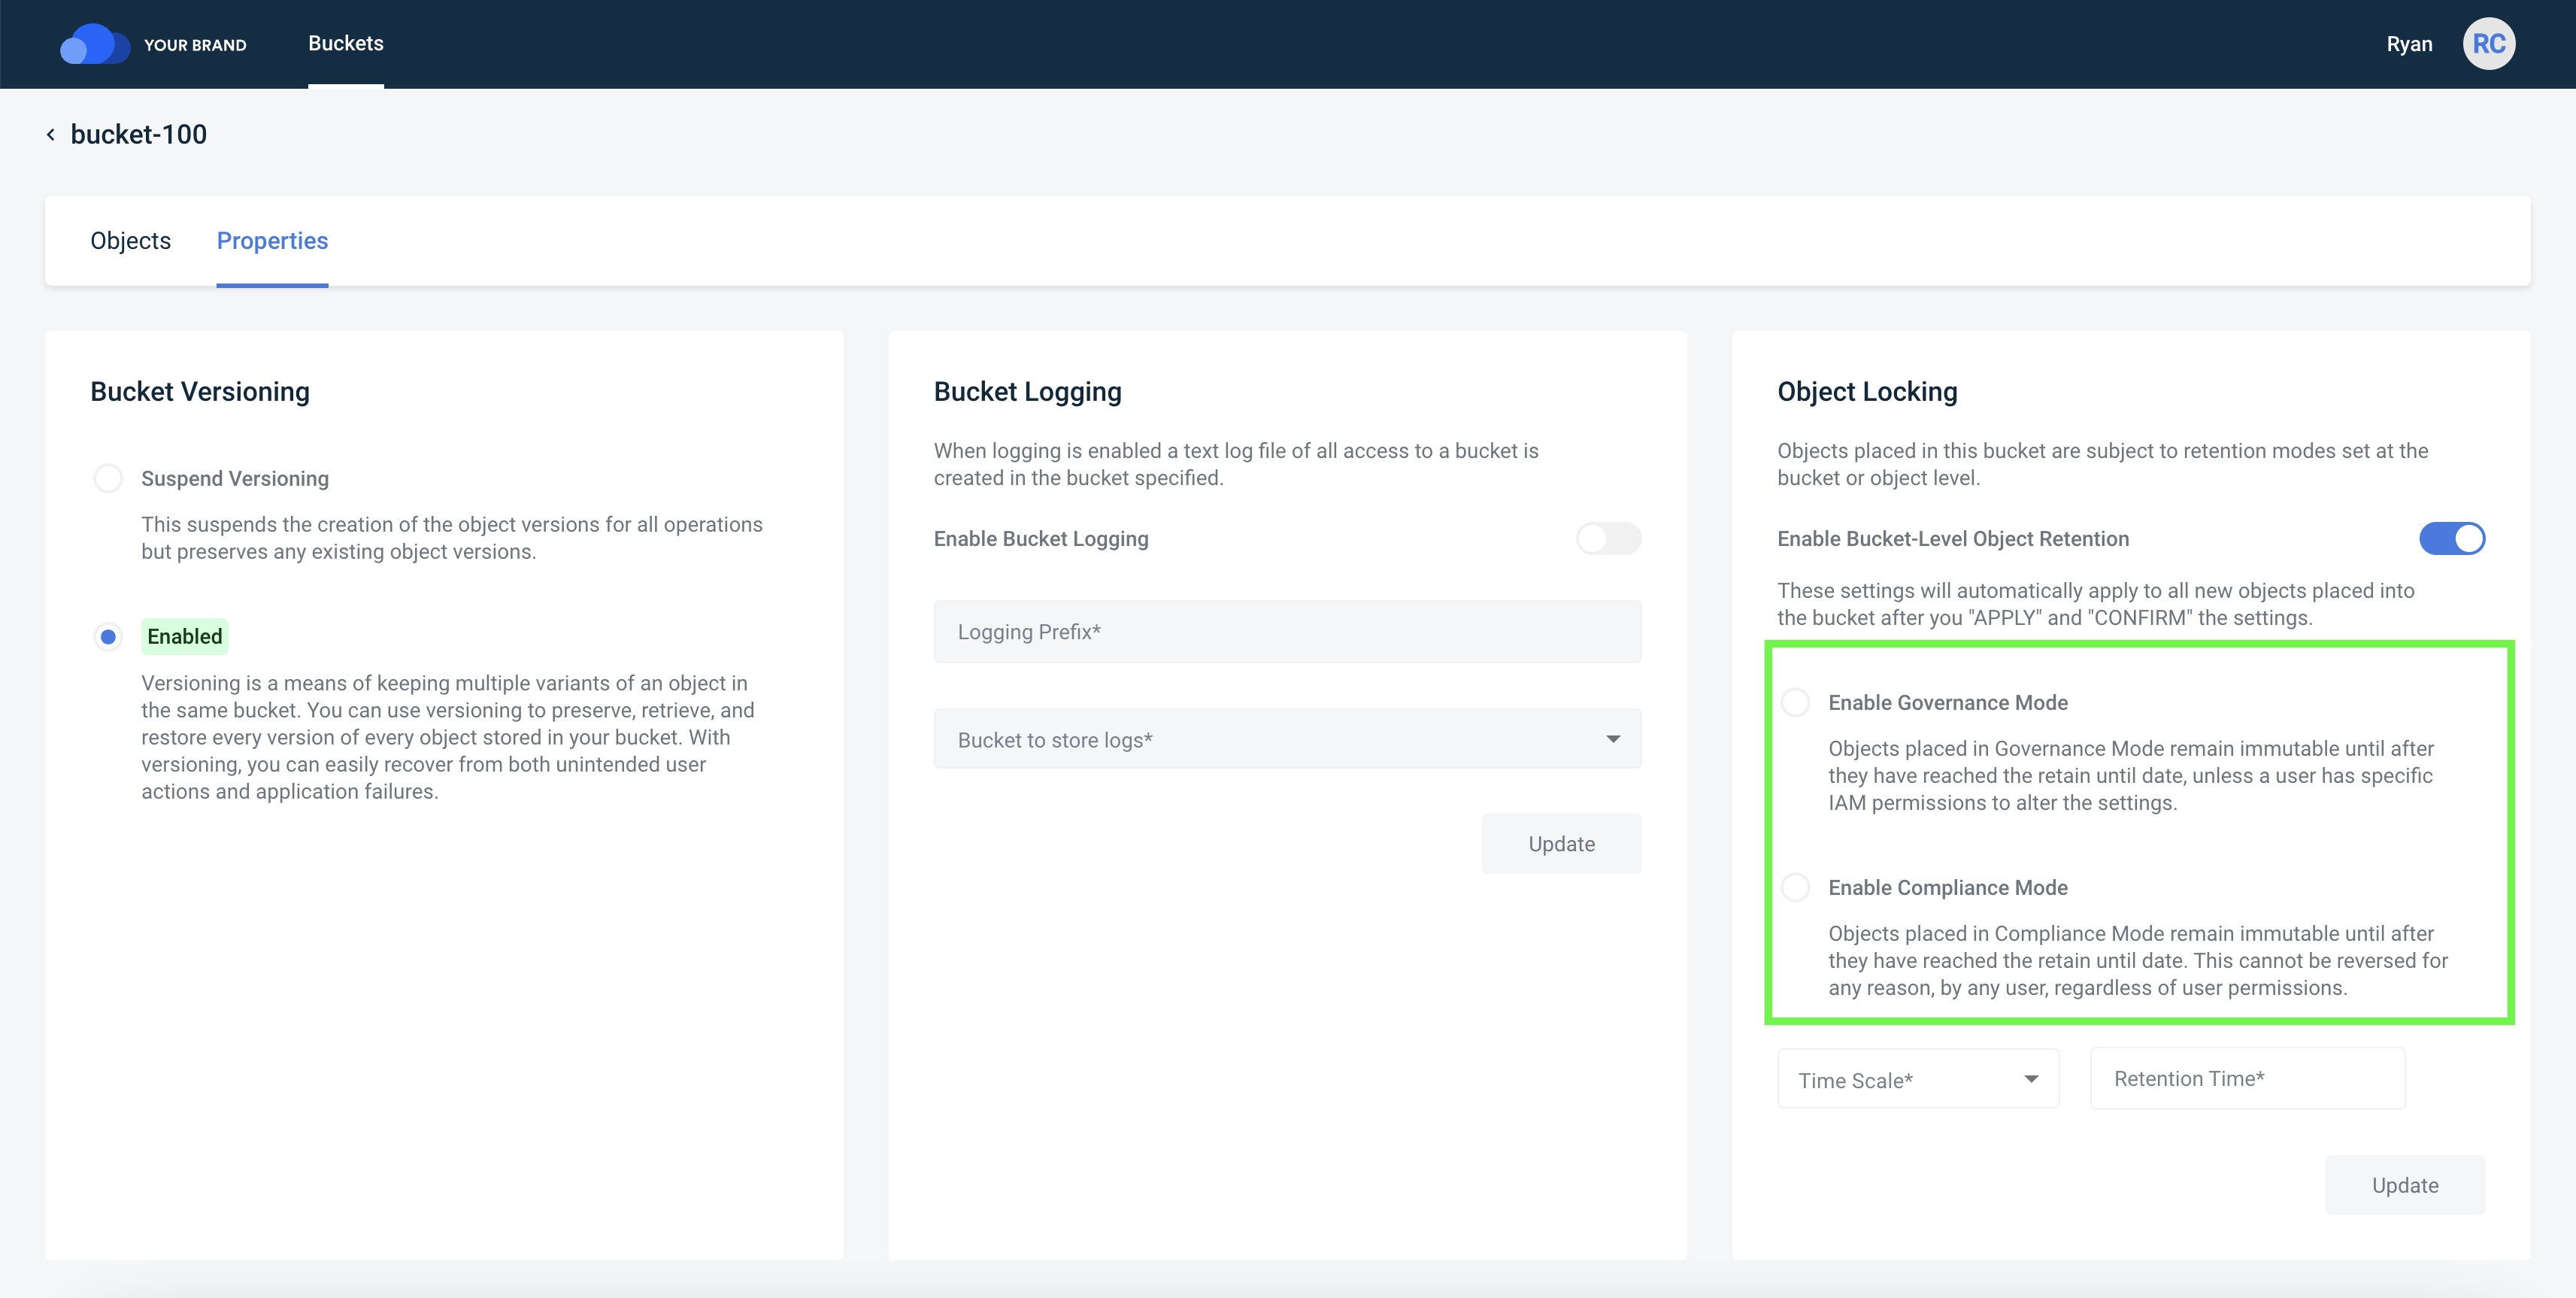Turn off Bucket-Level Object Retention switch
Image resolution: width=2576 pixels, height=1298 pixels.
tap(2452, 539)
